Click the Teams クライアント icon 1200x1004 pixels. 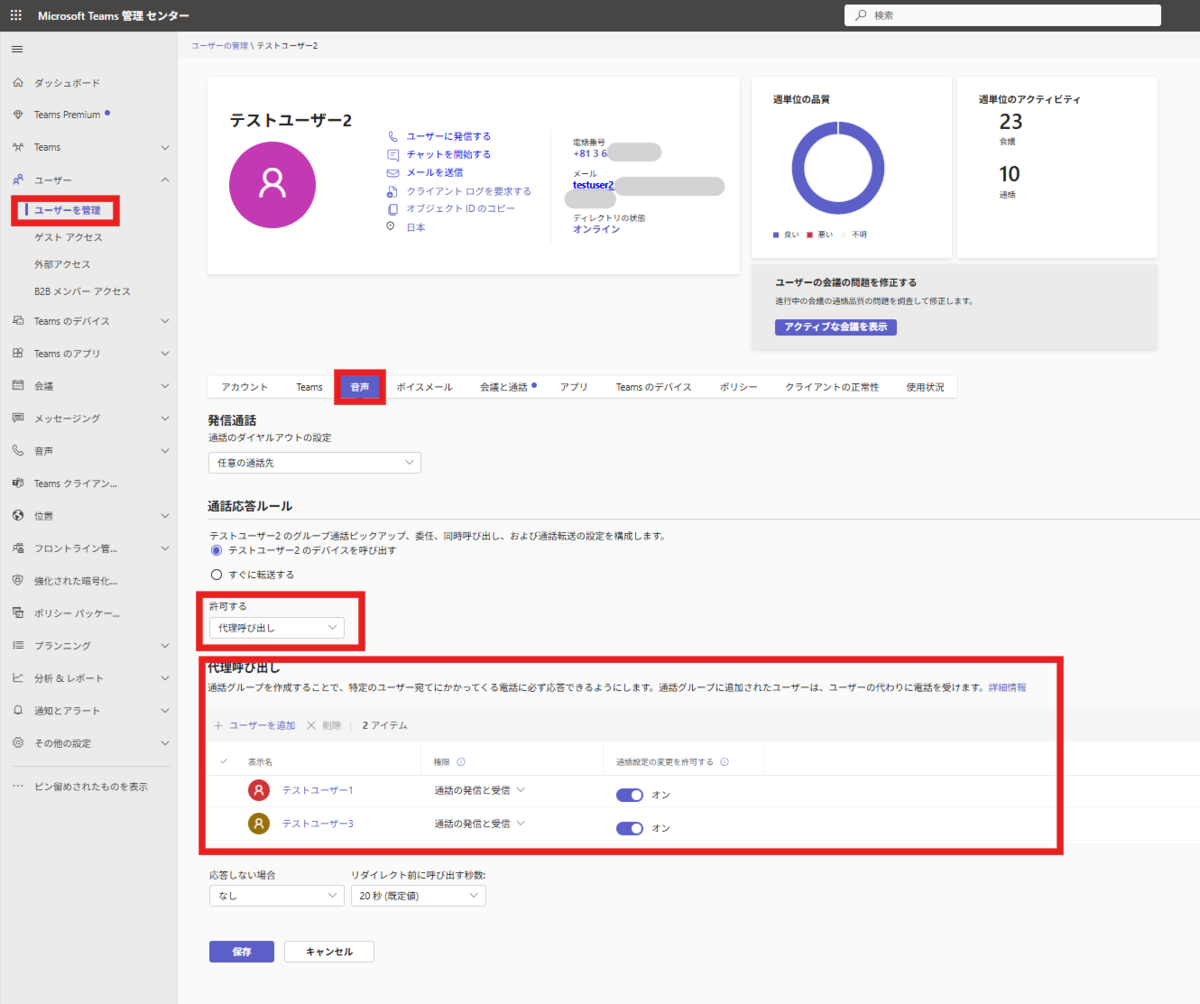coord(17,483)
